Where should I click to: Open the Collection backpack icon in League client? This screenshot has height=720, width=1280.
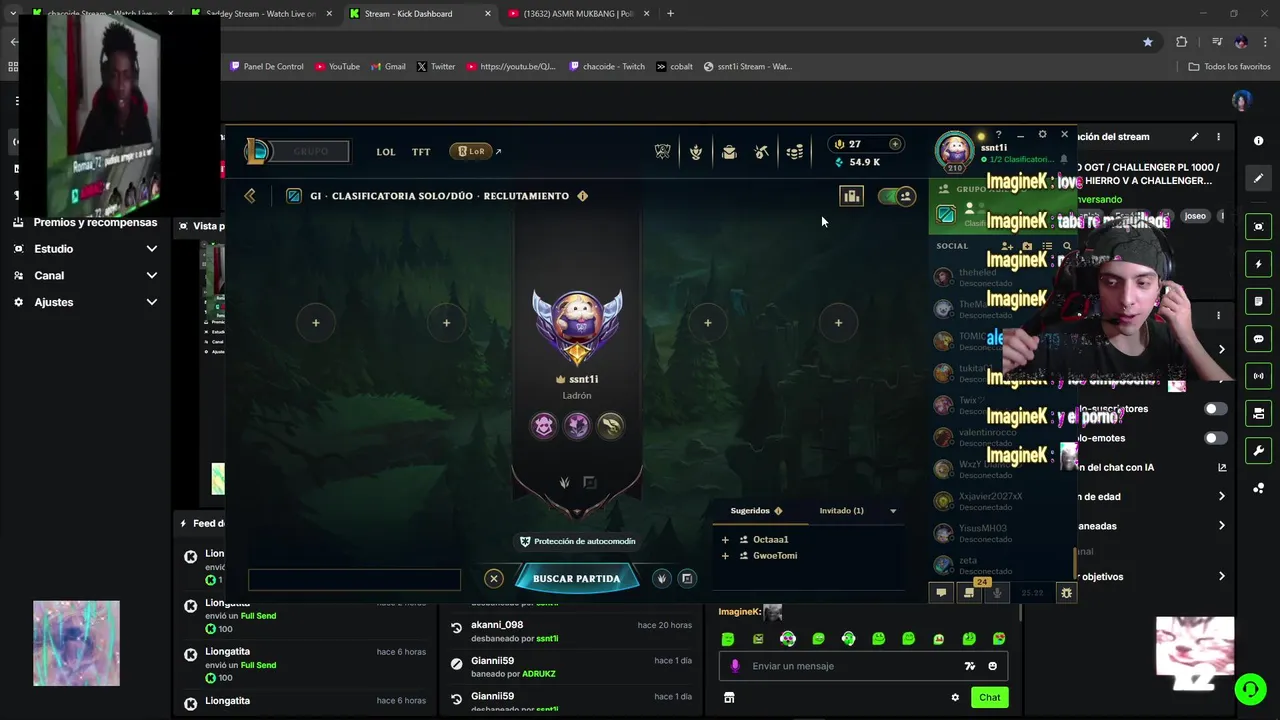click(x=729, y=152)
